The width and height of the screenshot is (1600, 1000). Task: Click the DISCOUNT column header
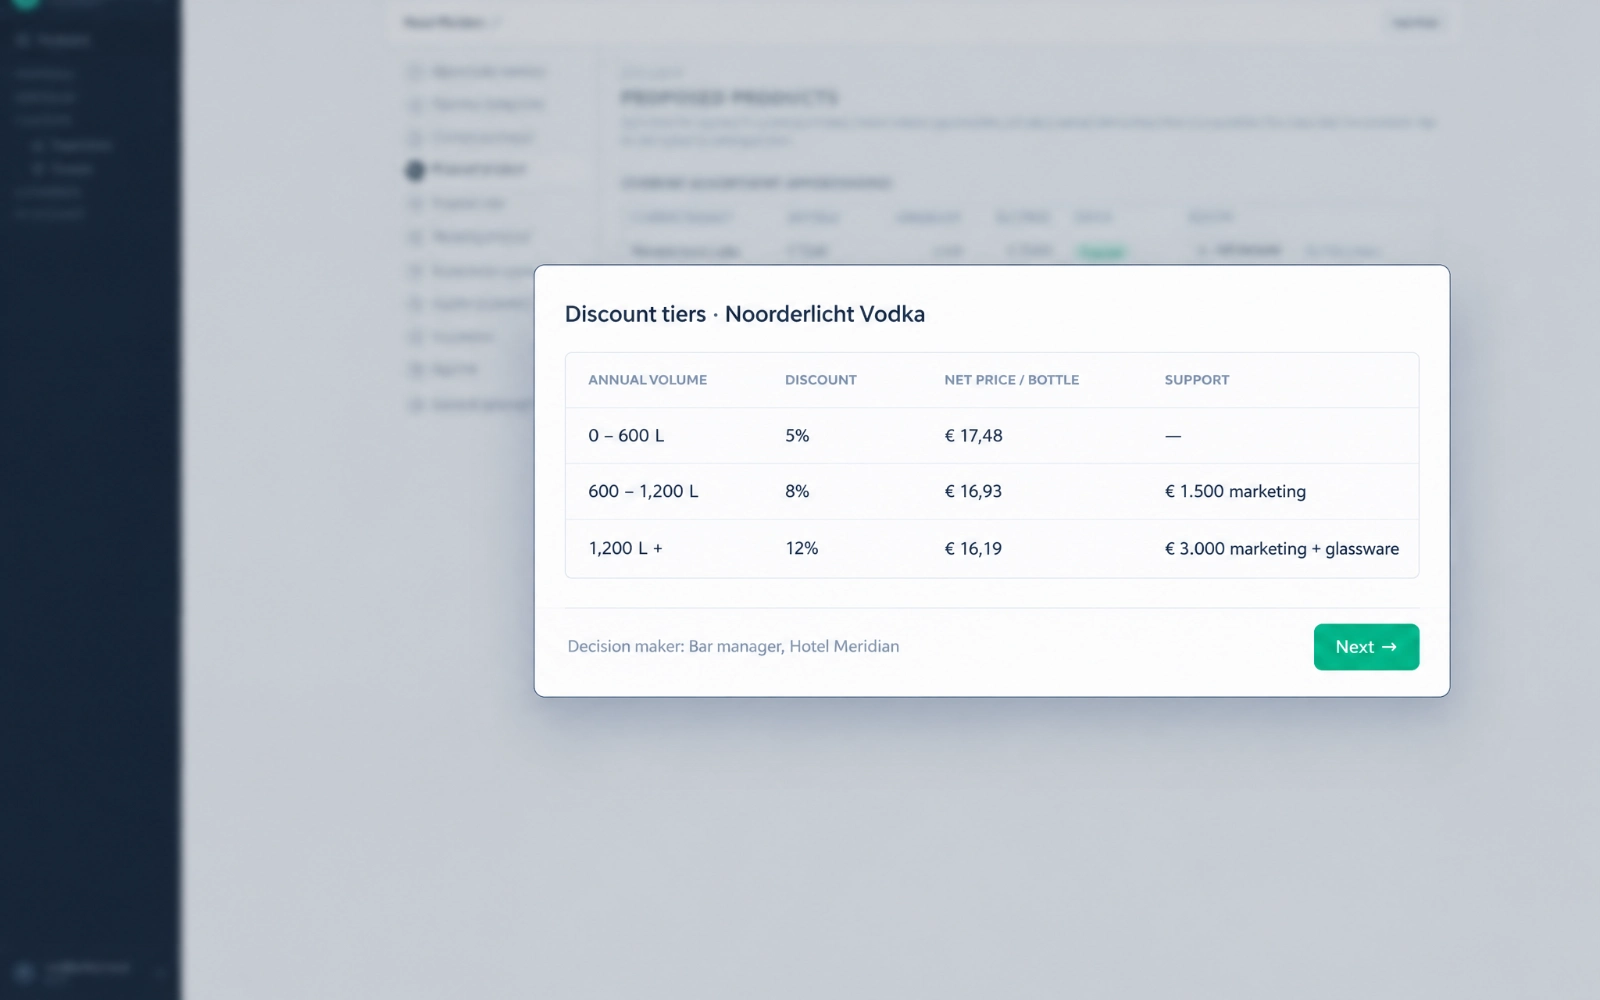pos(821,380)
